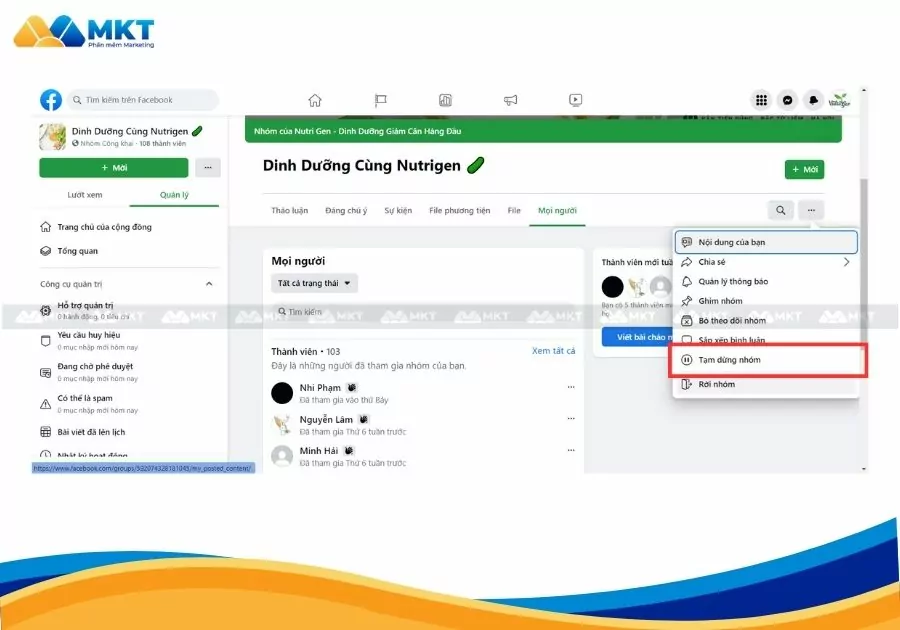The height and width of the screenshot is (630, 900).
Task: Click Nhi Phạm's profile picture
Action: pos(282,393)
